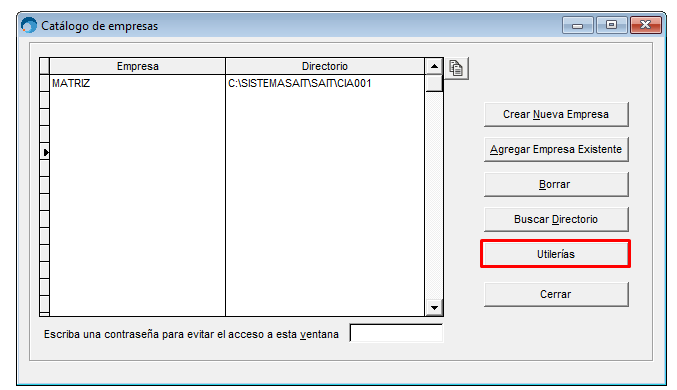Click the scroll down arrow of the company list
The height and width of the screenshot is (390, 677).
click(x=434, y=308)
